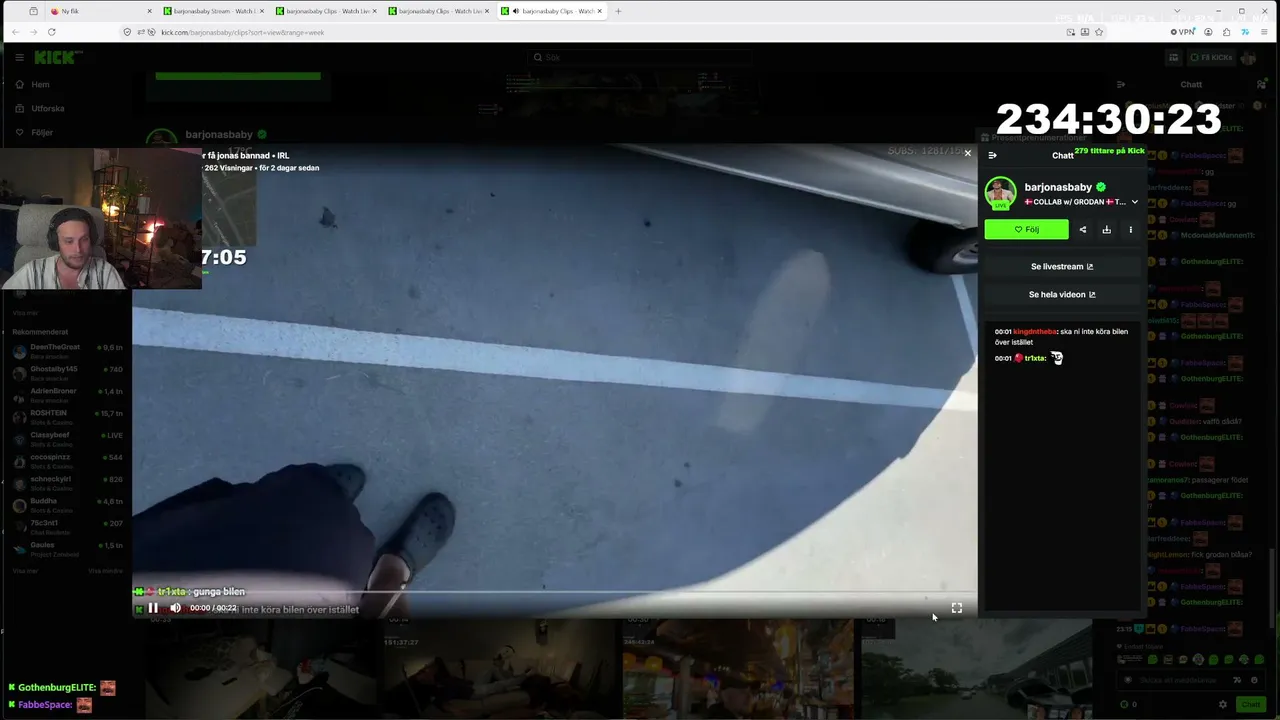Open the VPN extension button

(1183, 32)
